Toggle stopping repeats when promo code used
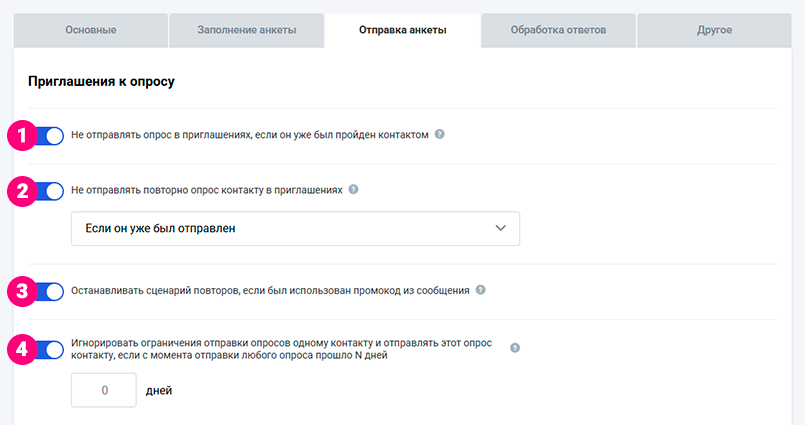 pyautogui.click(x=50, y=292)
